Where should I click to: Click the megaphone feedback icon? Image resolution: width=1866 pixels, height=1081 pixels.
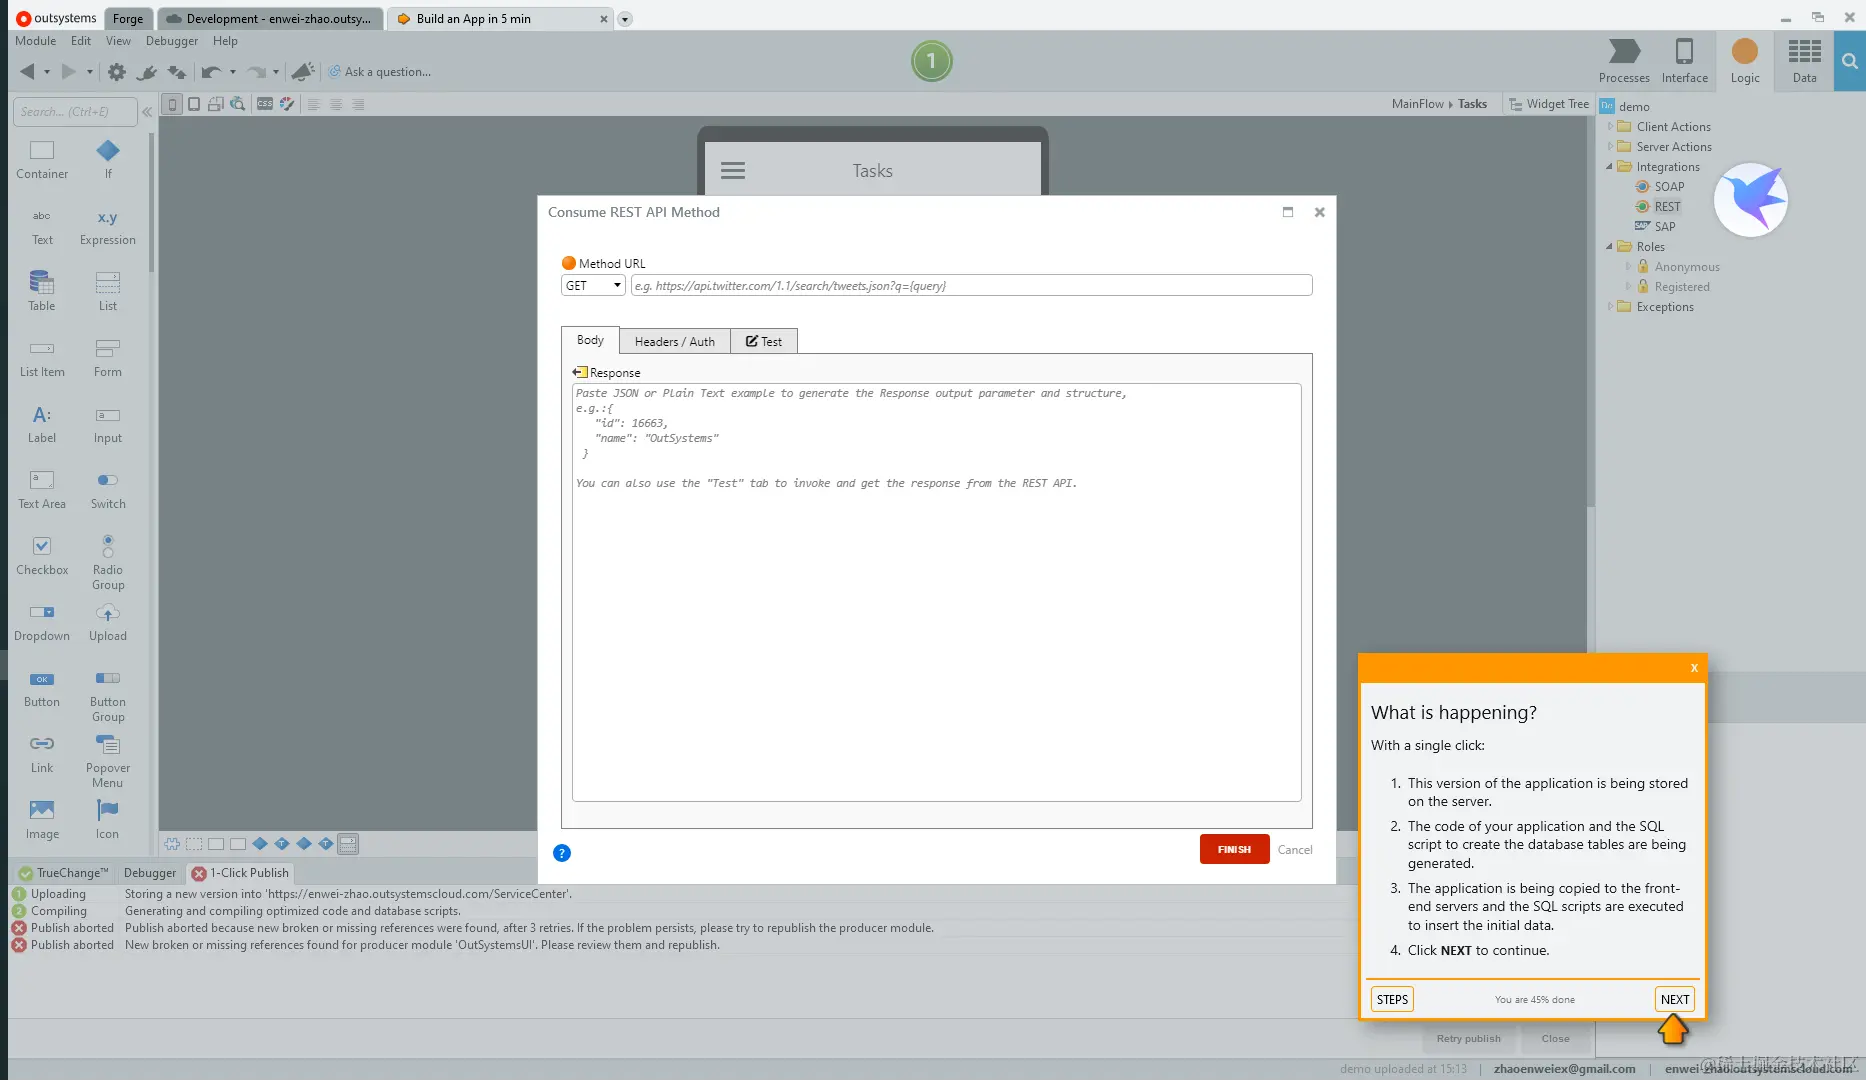click(303, 71)
